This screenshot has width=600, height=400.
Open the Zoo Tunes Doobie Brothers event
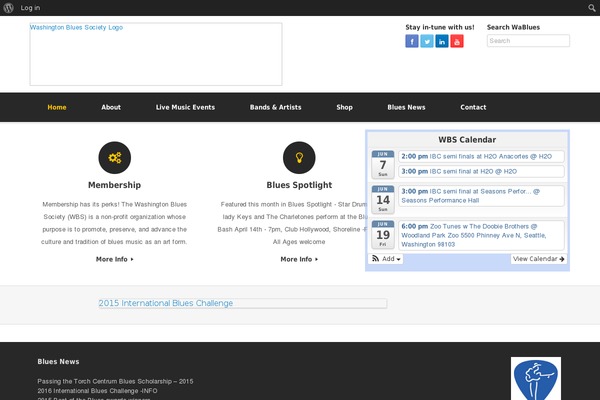[x=481, y=235]
